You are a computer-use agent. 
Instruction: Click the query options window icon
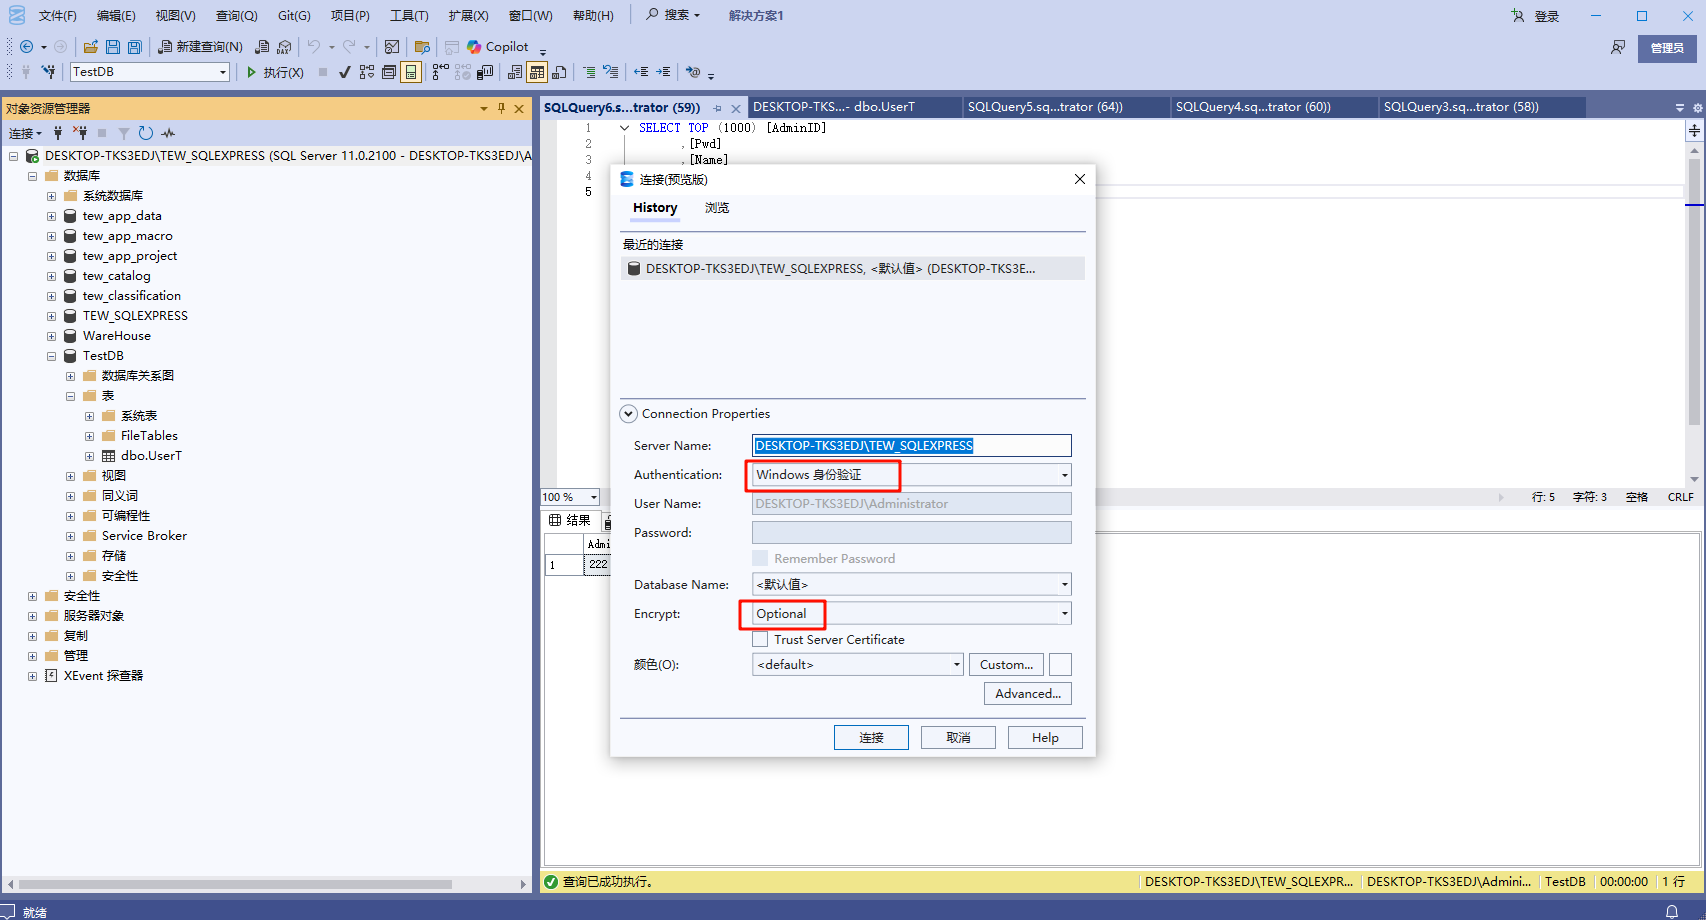click(389, 72)
